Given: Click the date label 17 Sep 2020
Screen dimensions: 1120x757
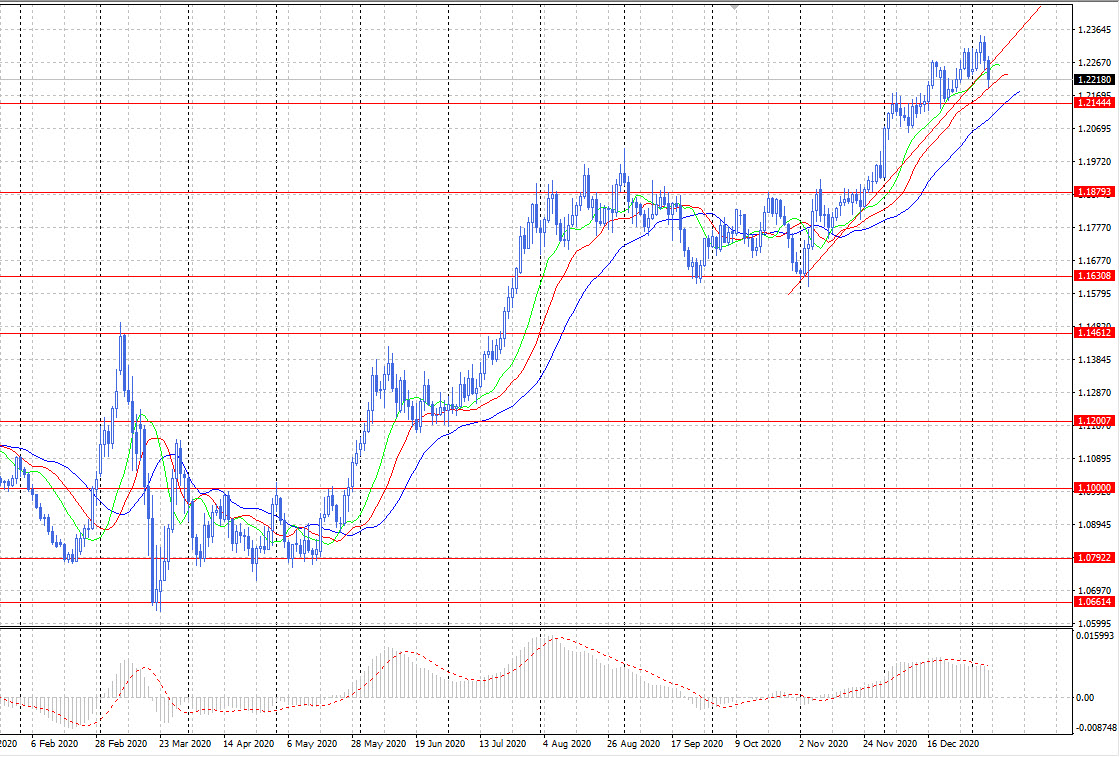Looking at the screenshot, I should 697,743.
